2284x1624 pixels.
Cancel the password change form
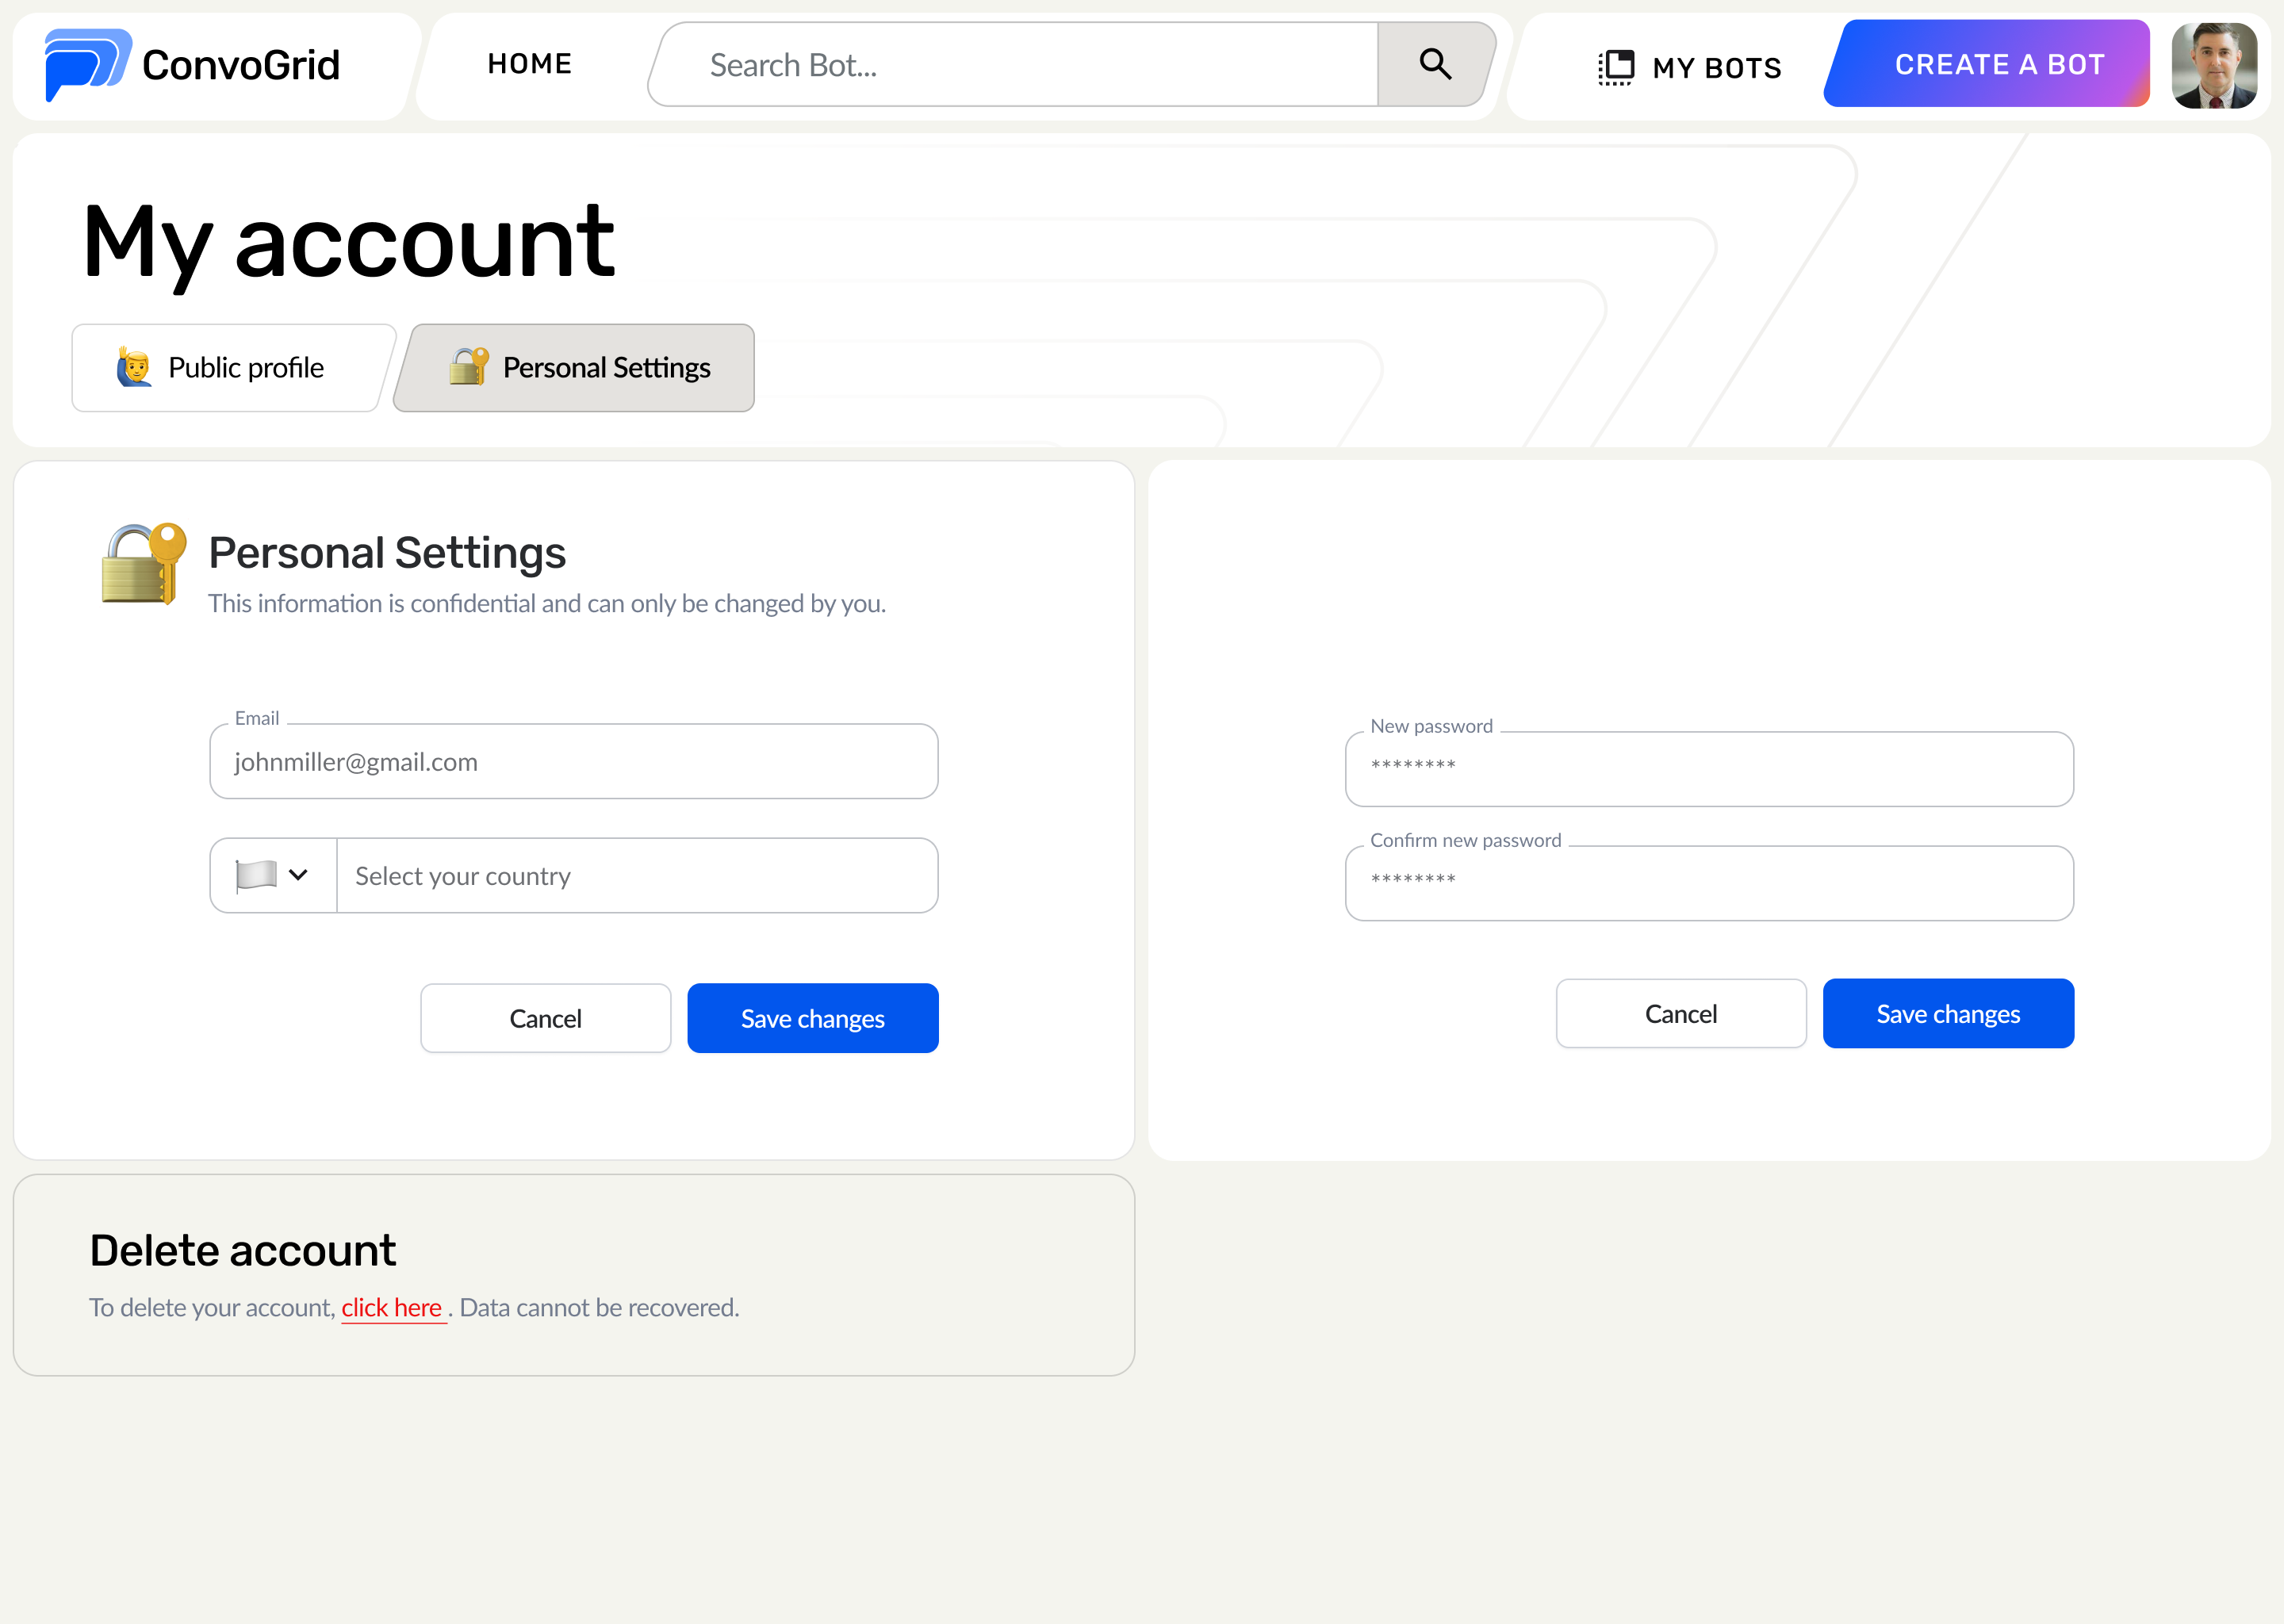coord(1680,1014)
